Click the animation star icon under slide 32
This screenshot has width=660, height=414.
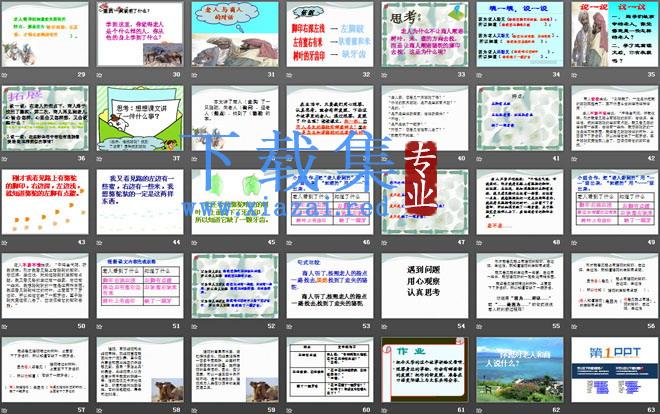click(289, 74)
